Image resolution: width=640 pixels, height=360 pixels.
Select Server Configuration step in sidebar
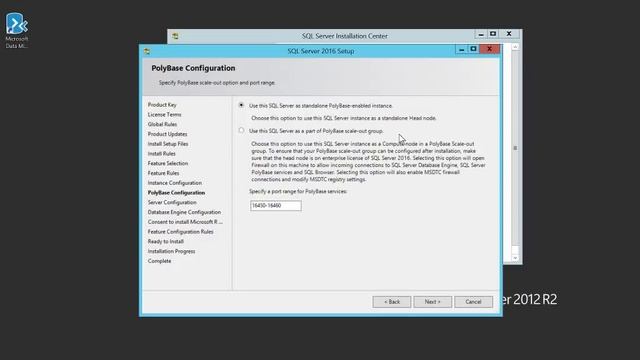(172, 202)
